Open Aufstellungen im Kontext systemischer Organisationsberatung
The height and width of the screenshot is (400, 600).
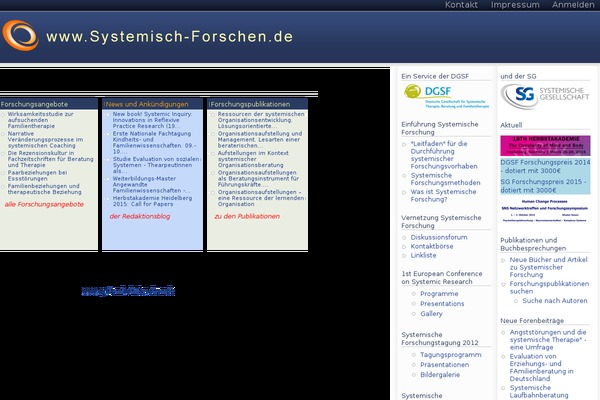tap(253, 159)
